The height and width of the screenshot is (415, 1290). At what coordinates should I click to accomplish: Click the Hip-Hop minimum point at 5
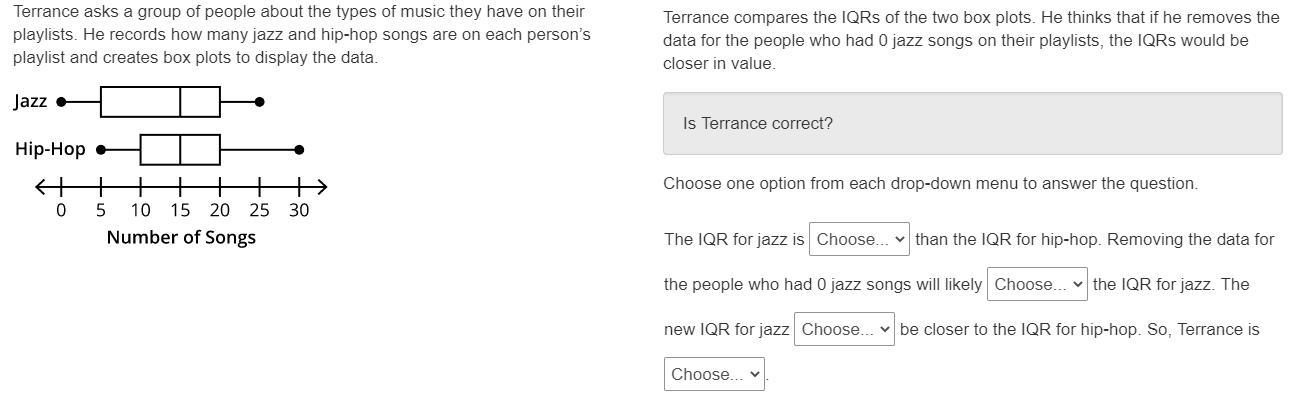pyautogui.click(x=100, y=150)
